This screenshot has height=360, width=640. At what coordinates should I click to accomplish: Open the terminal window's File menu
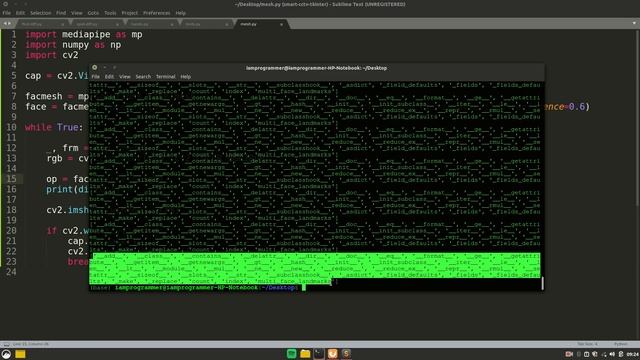tap(96, 77)
